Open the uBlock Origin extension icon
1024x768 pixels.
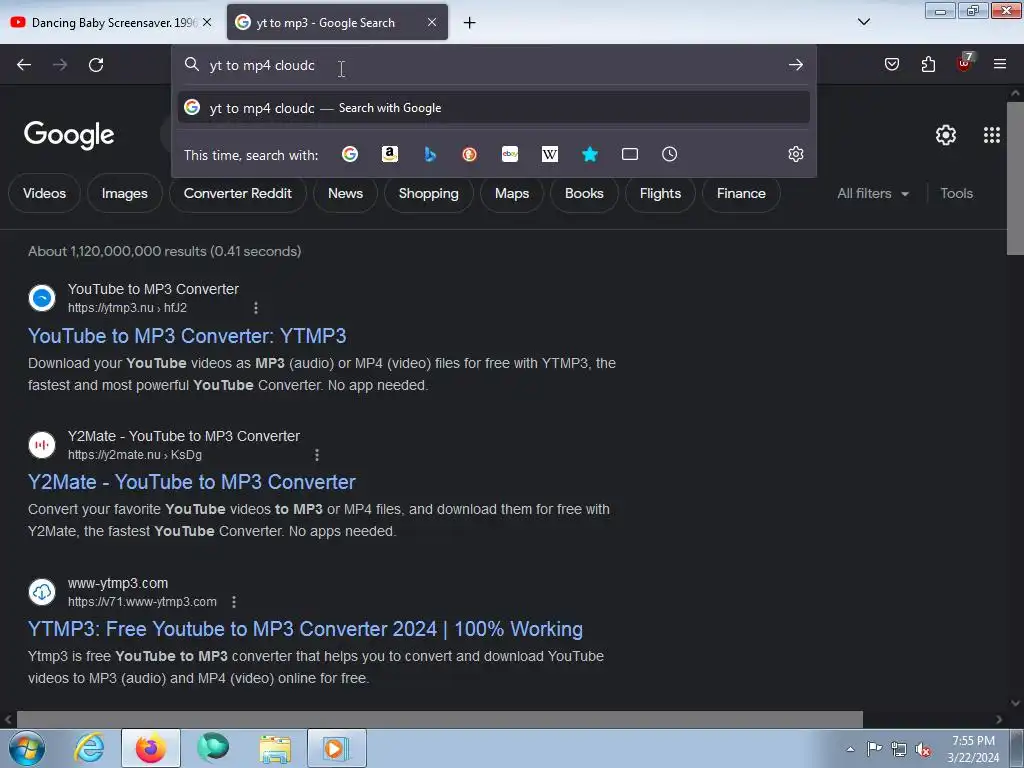(964, 63)
